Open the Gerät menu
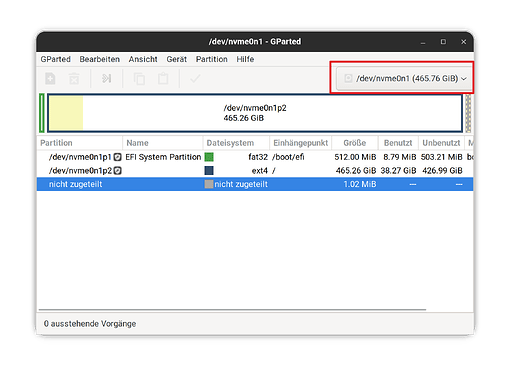This screenshot has width=509, height=375. [x=177, y=59]
